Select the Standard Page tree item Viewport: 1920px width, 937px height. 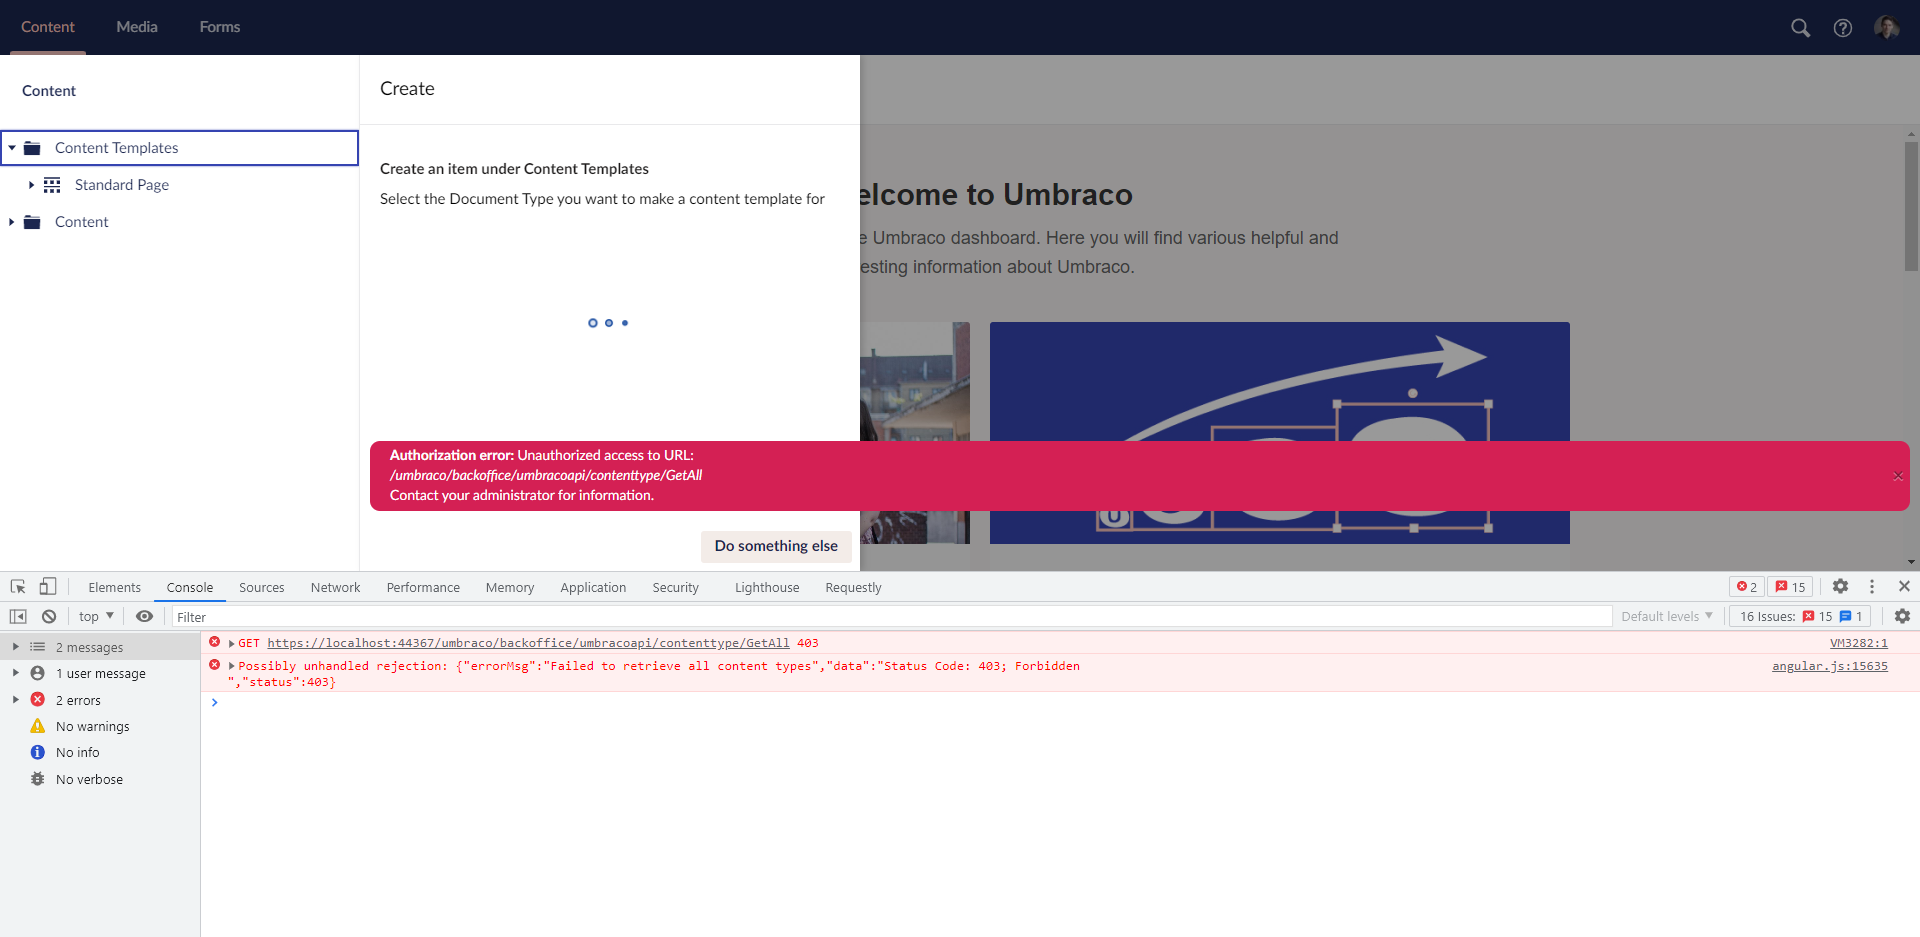pyautogui.click(x=122, y=185)
